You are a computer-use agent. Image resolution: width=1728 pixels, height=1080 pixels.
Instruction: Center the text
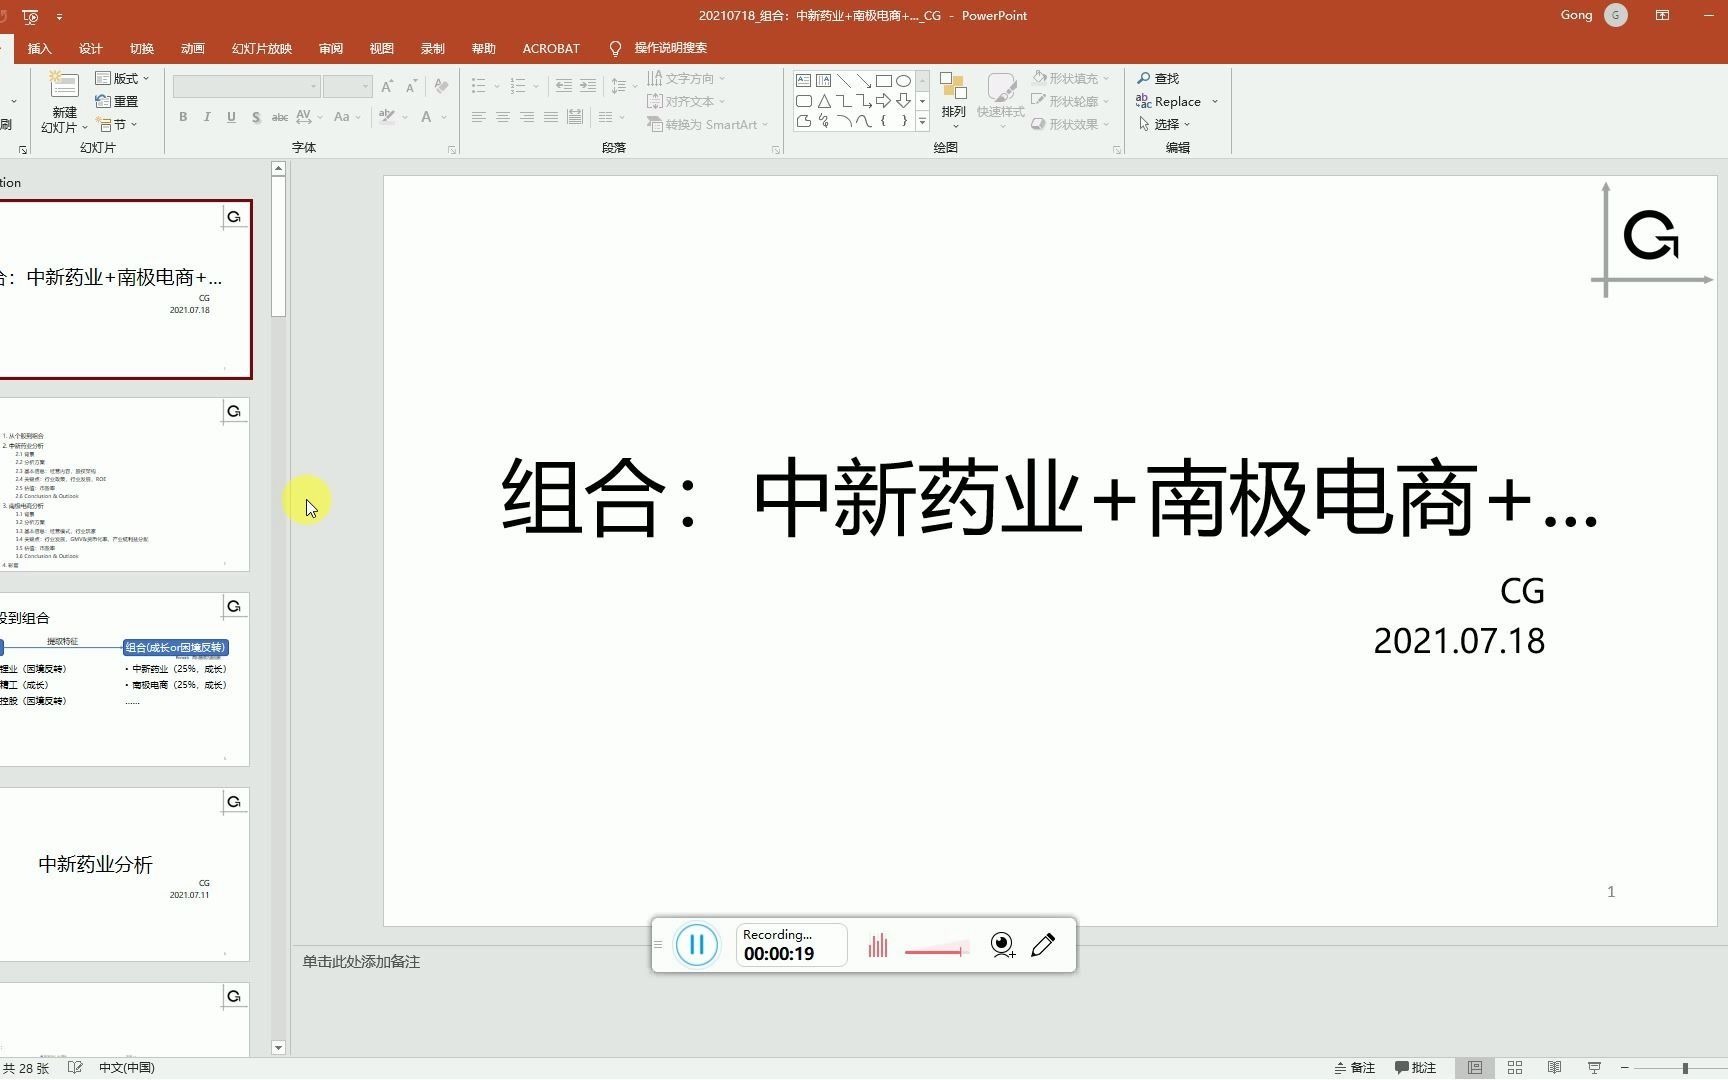(x=503, y=117)
